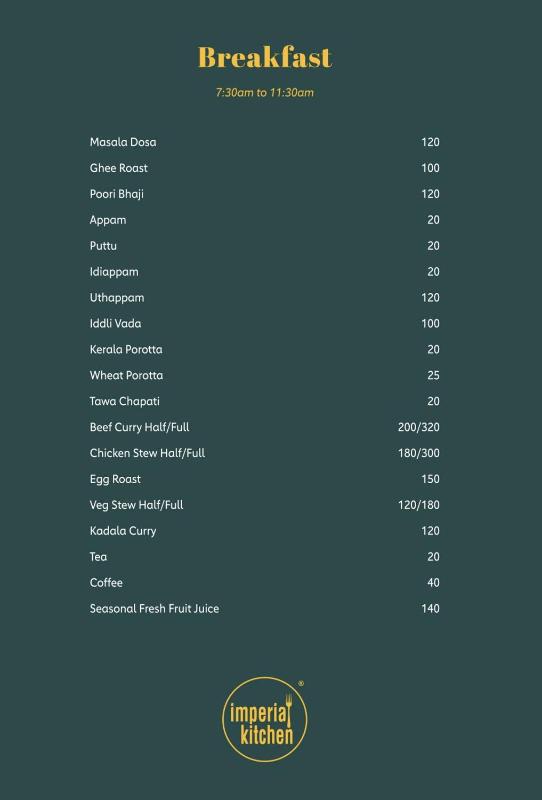Click the Beef Curry Half/Full item
542x800 pixels.
140,427
